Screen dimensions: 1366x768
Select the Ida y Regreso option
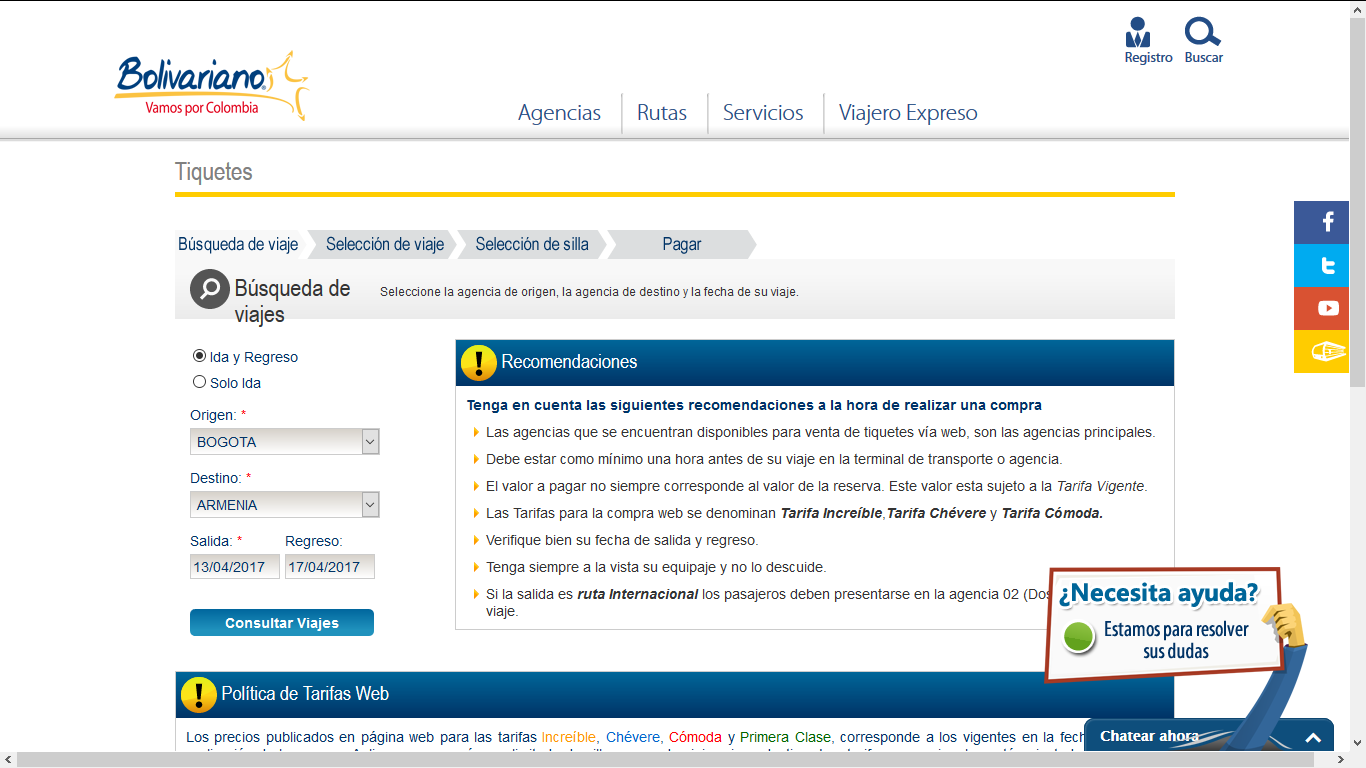199,356
